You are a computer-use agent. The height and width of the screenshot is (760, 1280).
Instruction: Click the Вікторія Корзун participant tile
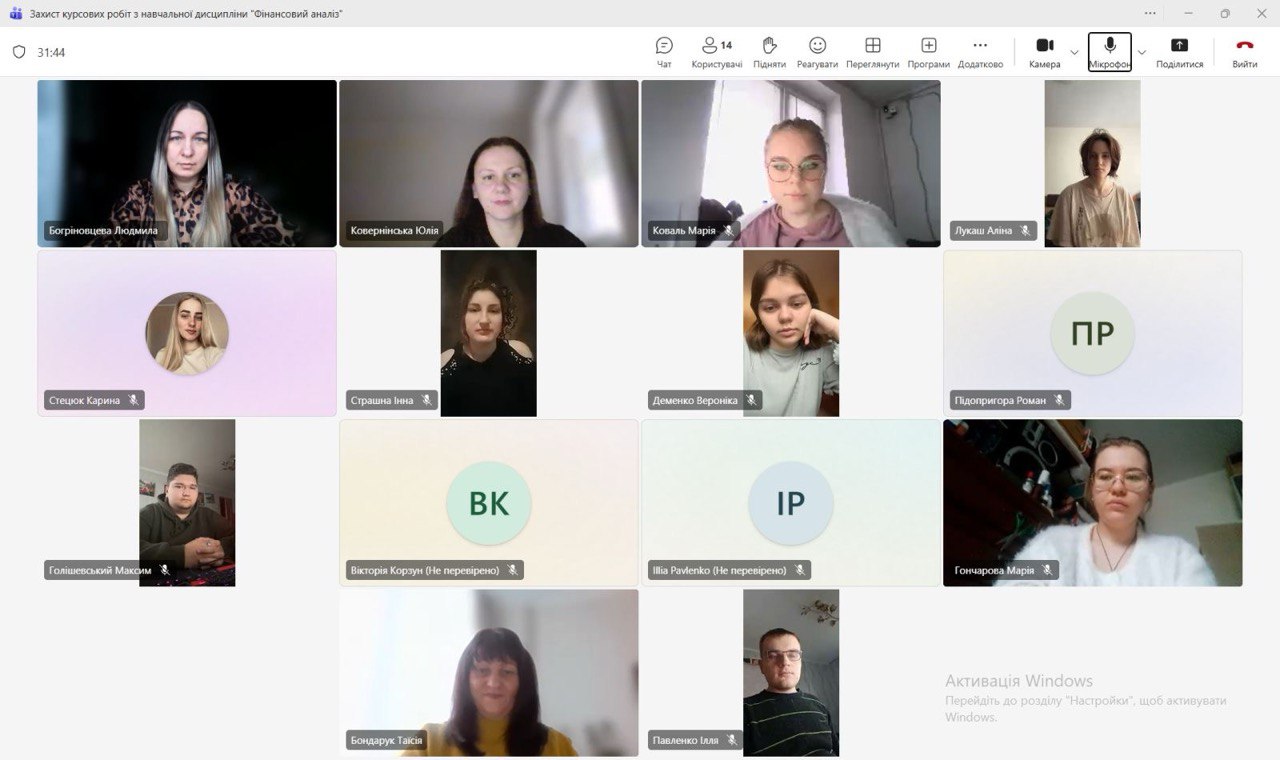[488, 503]
